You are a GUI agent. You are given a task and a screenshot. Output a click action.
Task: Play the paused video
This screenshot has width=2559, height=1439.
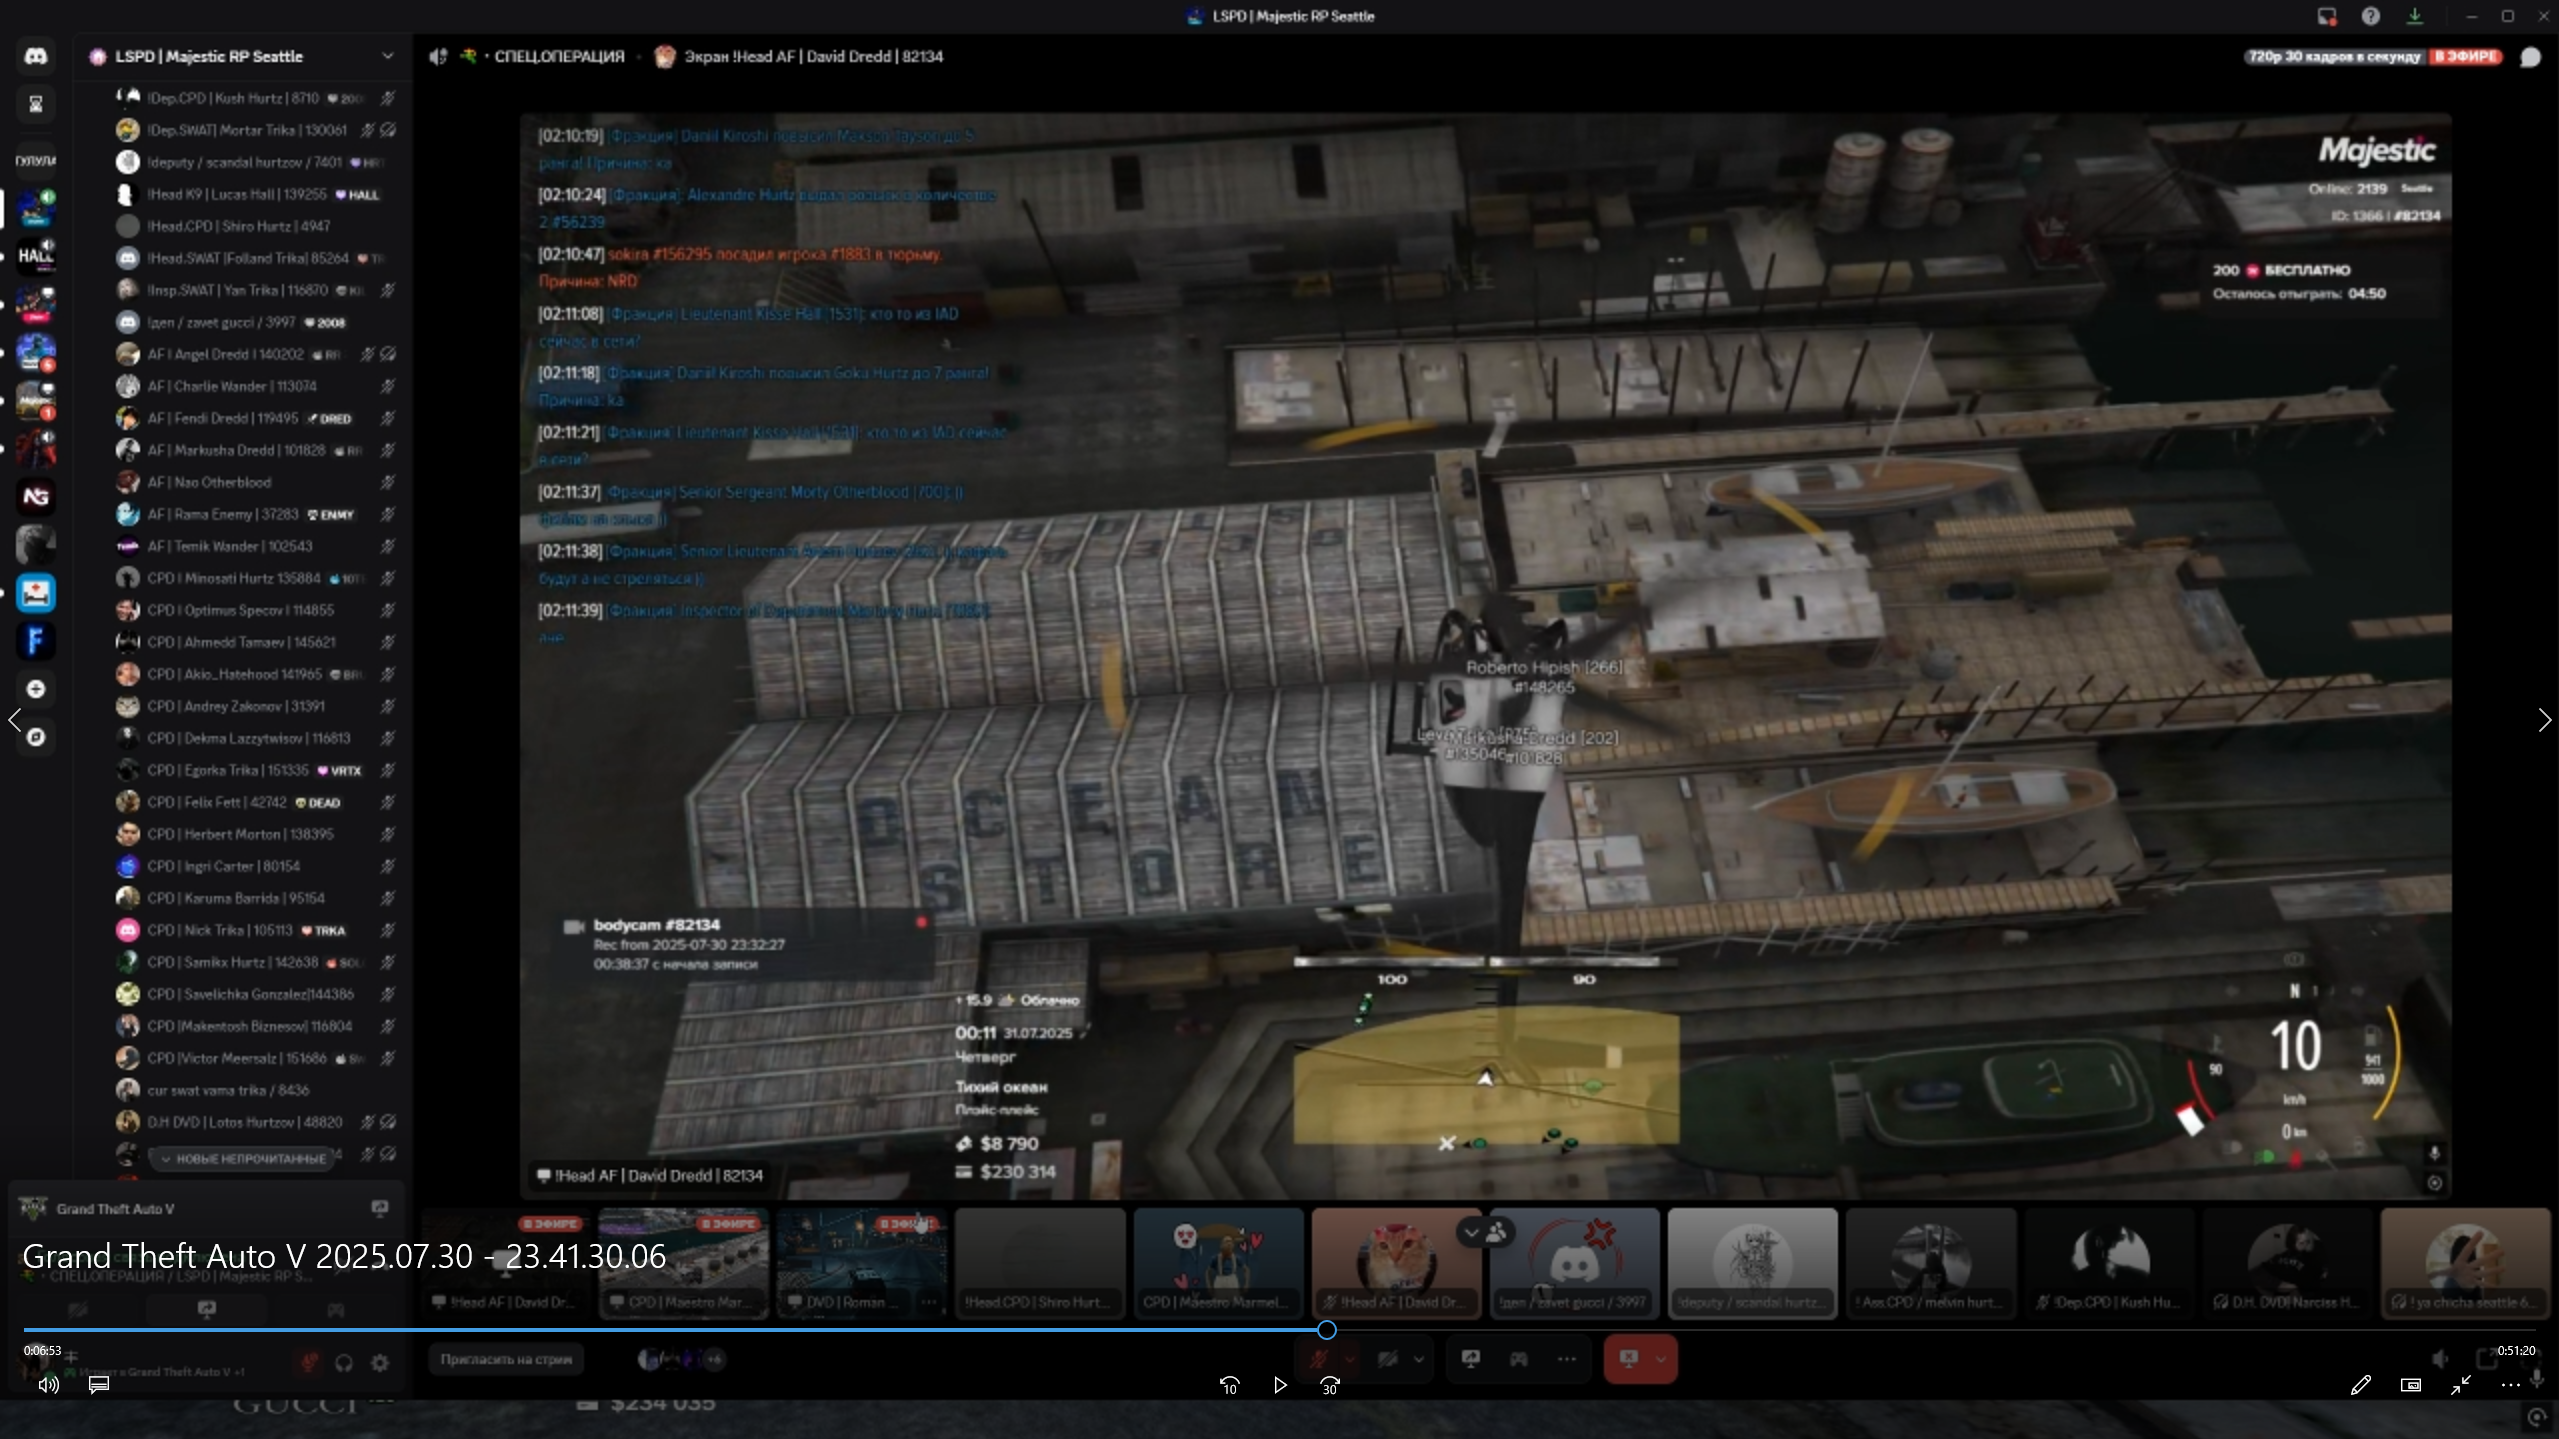tap(1280, 1385)
